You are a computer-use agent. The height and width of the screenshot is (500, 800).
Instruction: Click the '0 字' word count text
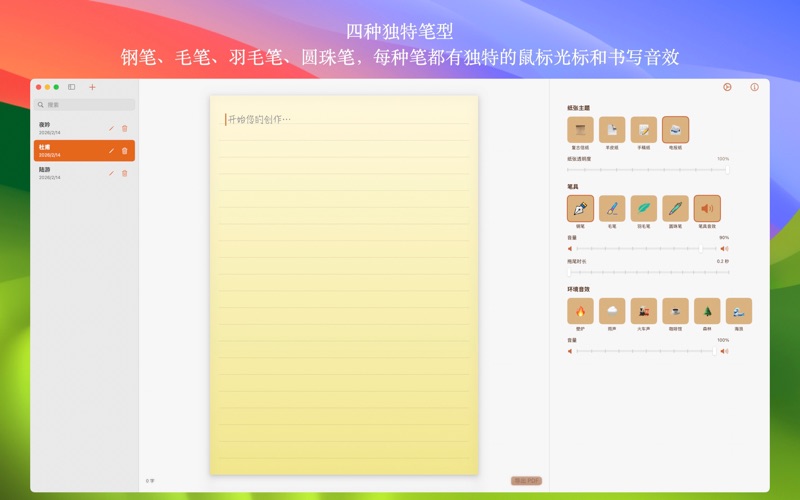[x=150, y=481]
